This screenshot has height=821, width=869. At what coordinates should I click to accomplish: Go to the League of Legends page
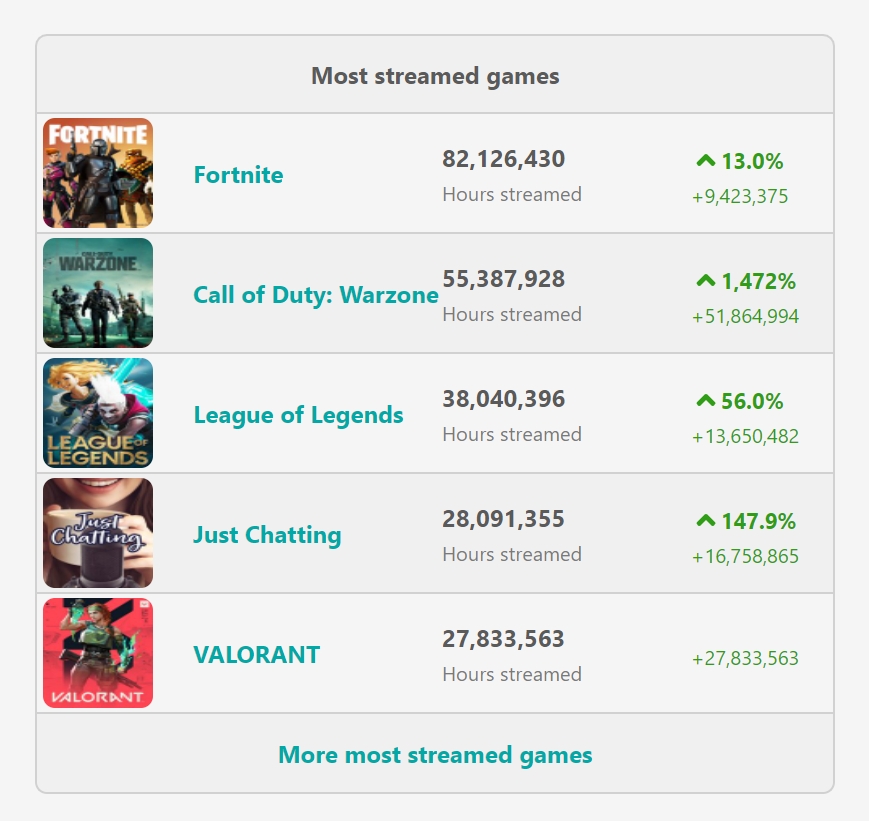click(298, 415)
